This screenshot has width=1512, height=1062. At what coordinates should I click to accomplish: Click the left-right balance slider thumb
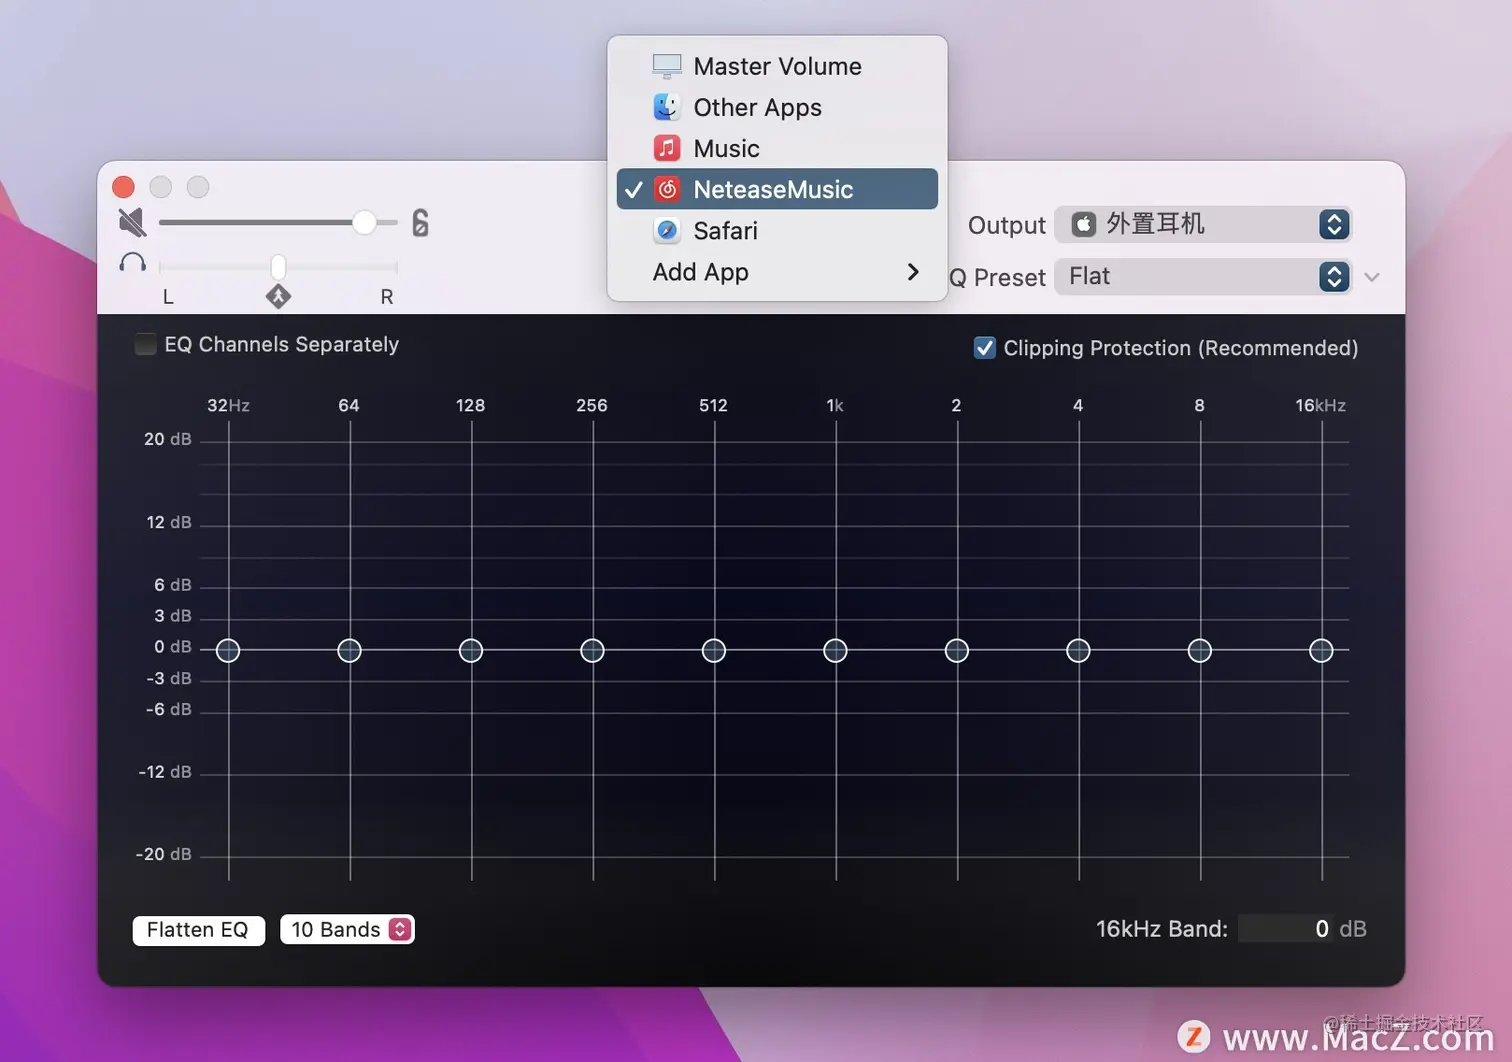click(278, 266)
